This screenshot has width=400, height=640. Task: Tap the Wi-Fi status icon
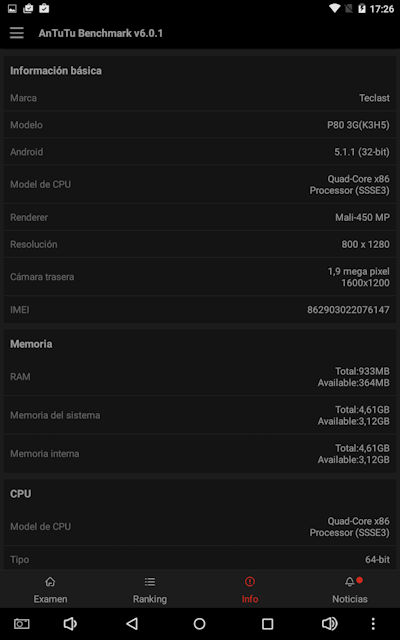(335, 8)
